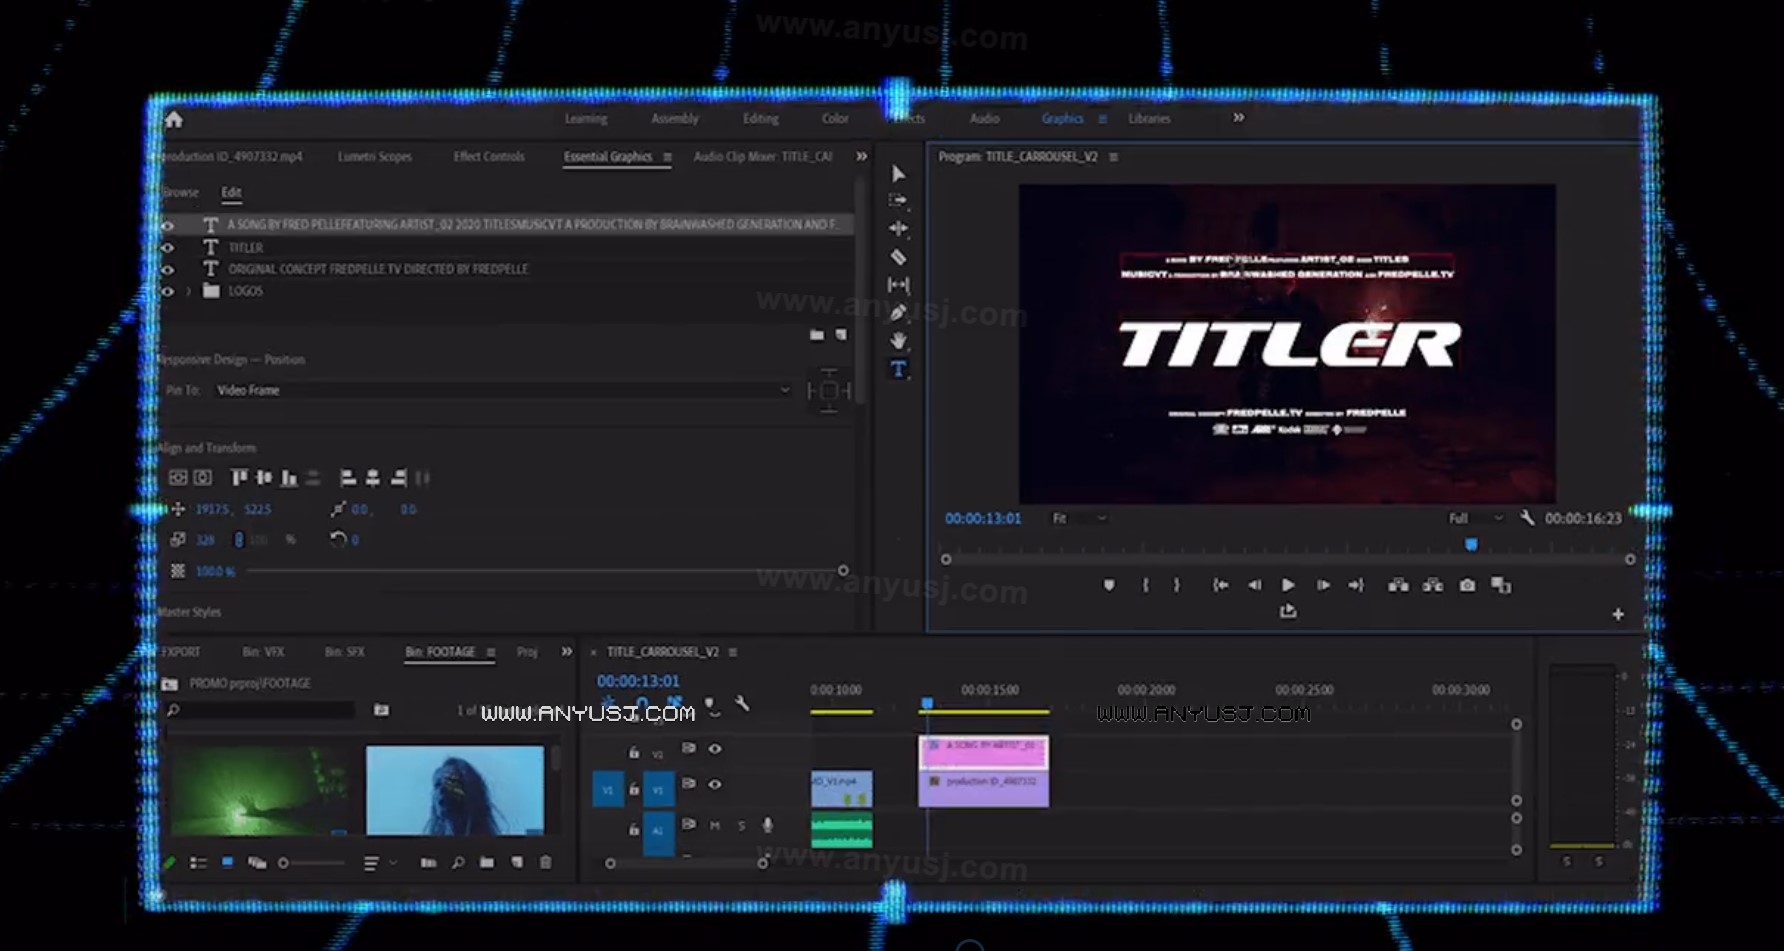Image resolution: width=1784 pixels, height=951 pixels.
Task: Hide the A SONG BY FRED PELLE layer
Action: [167, 226]
